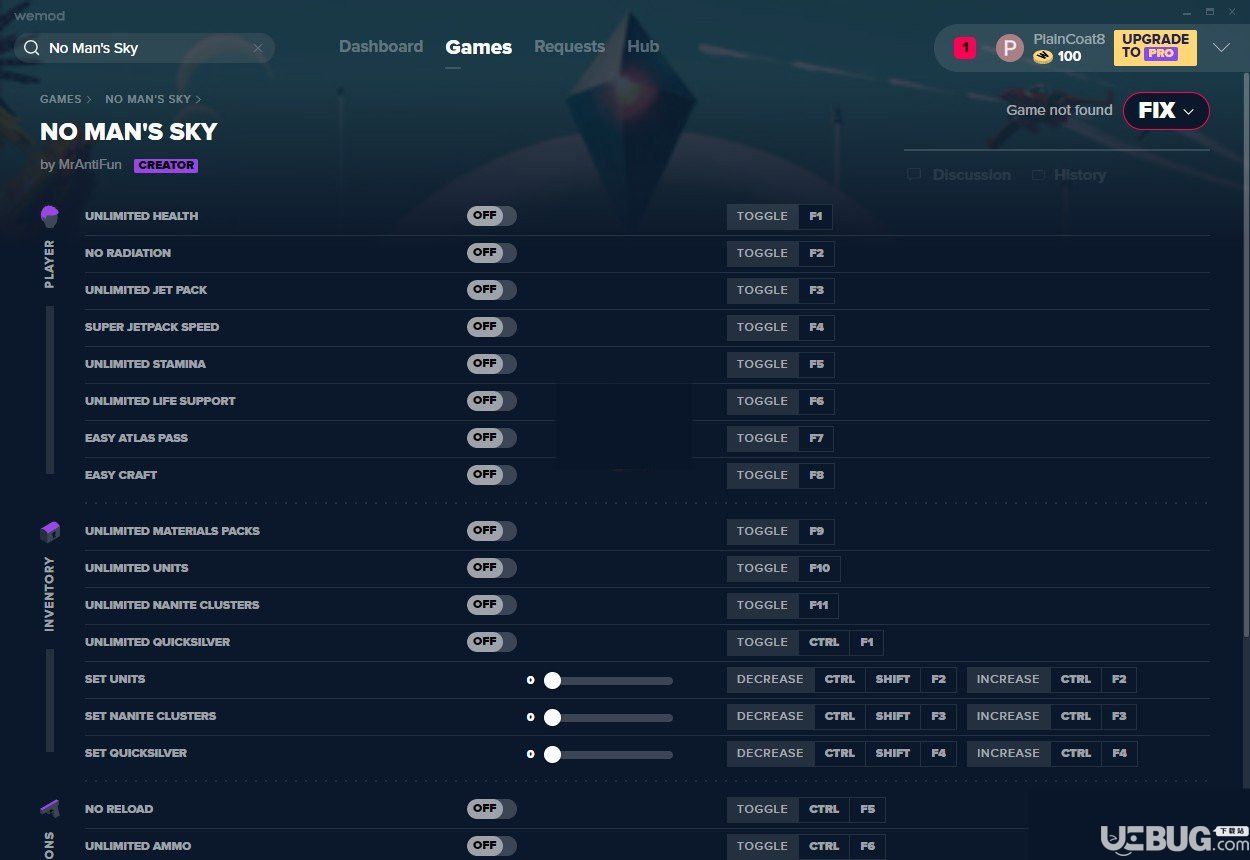Click the NO MAN'S SKY breadcrumb
This screenshot has height=860, width=1250.
pos(148,99)
